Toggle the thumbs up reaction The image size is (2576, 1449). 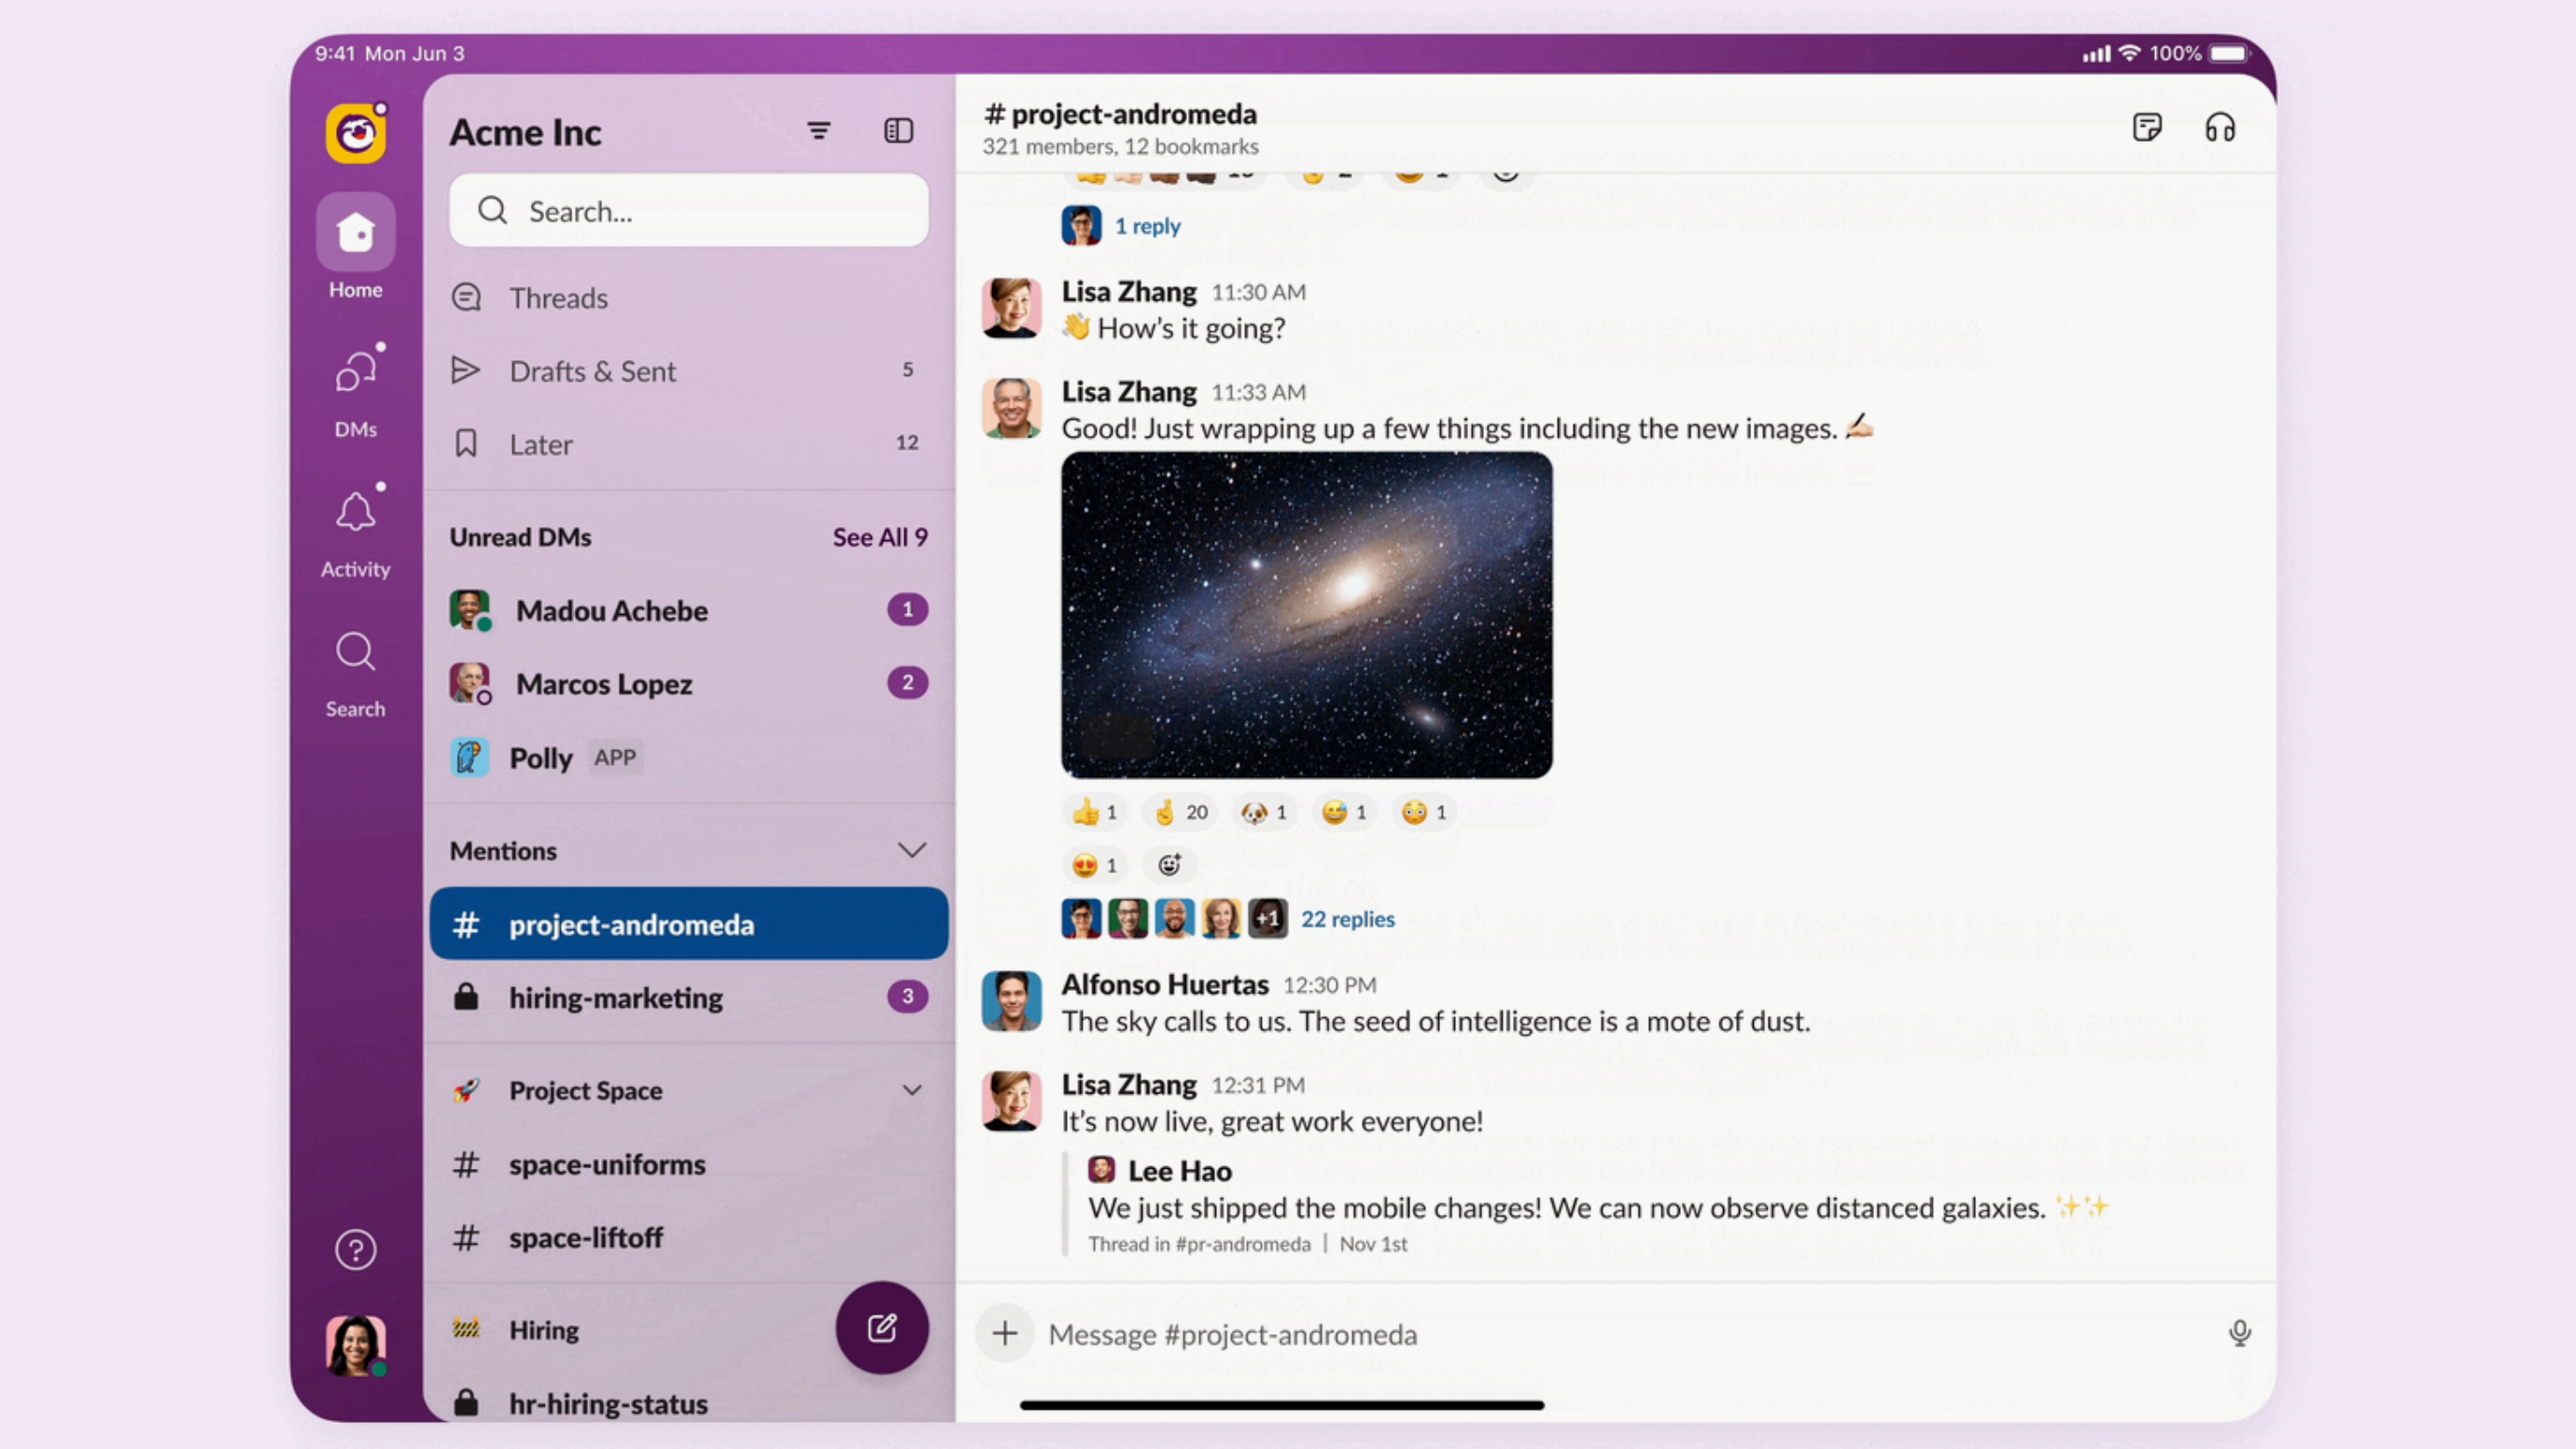(1094, 812)
